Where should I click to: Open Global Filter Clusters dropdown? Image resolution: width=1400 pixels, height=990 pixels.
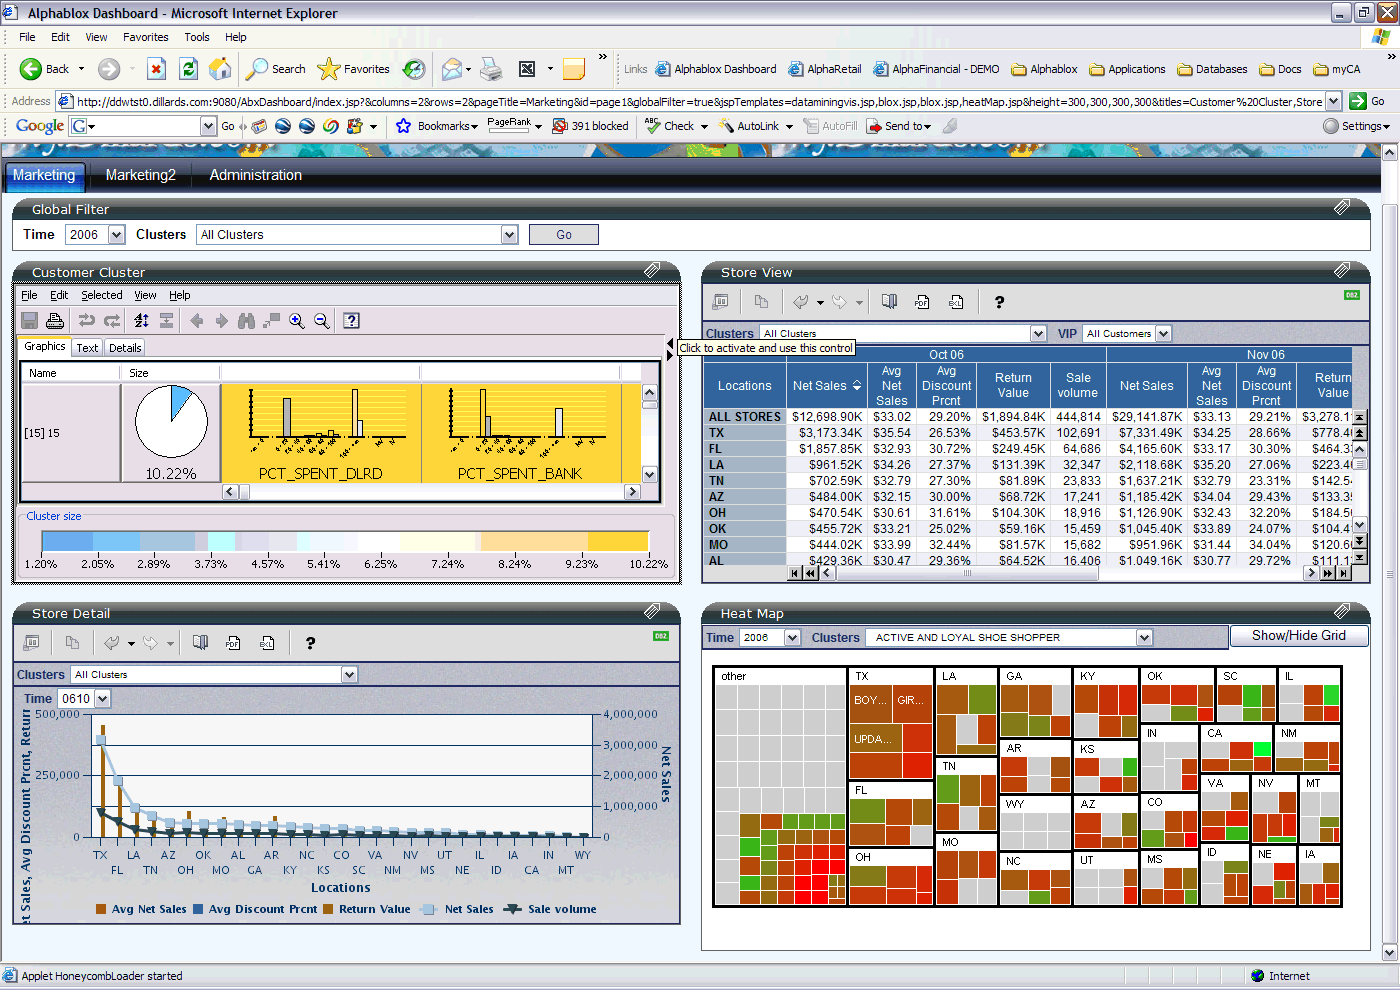coord(510,235)
